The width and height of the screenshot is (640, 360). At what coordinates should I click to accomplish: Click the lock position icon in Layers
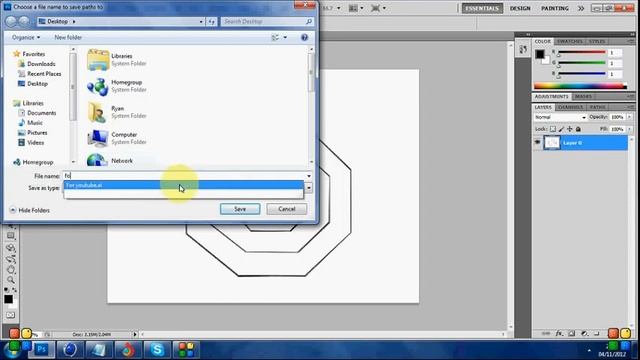tap(569, 129)
